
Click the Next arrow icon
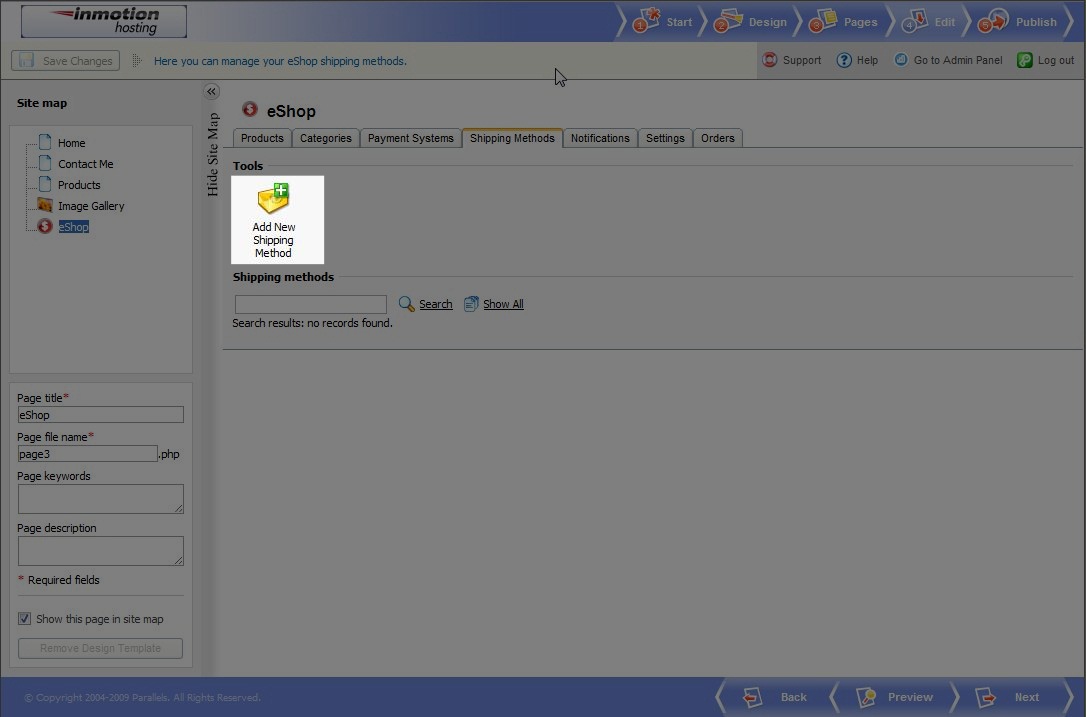pyautogui.click(x=986, y=697)
